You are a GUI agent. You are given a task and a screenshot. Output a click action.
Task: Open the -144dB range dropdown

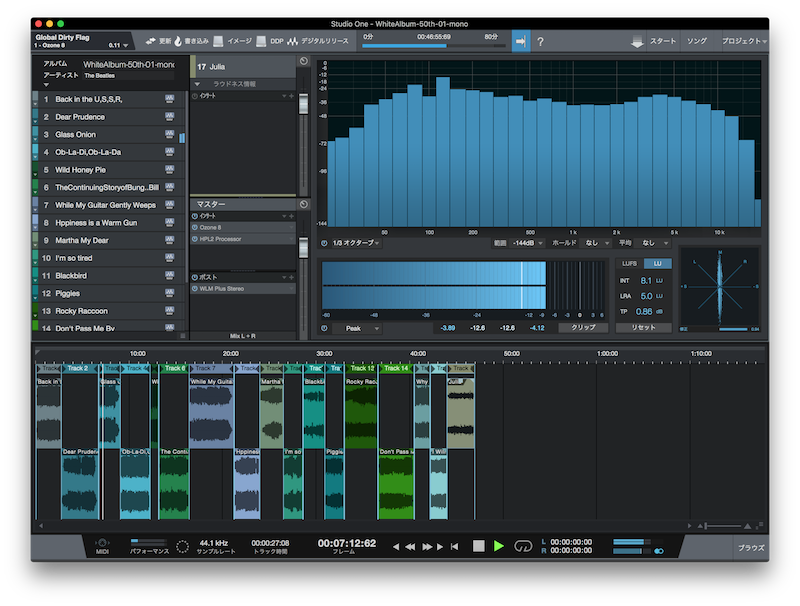point(528,243)
